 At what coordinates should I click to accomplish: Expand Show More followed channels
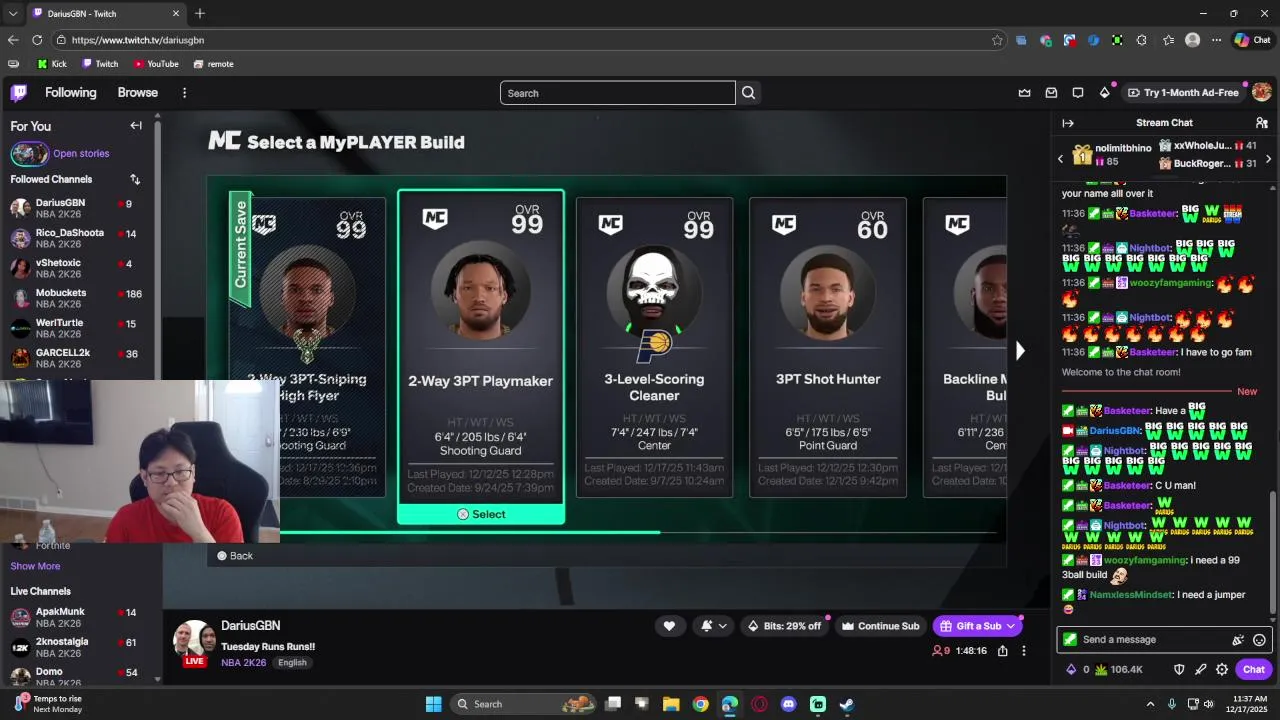coord(35,566)
